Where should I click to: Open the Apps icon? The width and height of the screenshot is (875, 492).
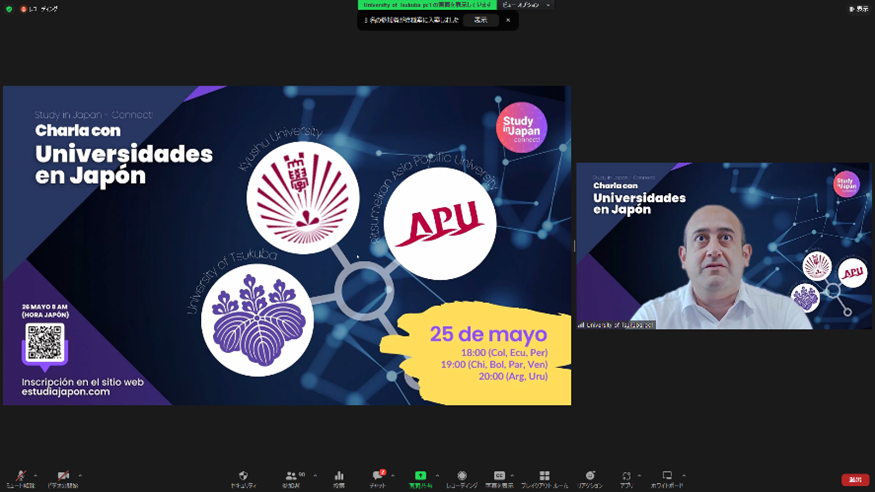pos(626,476)
